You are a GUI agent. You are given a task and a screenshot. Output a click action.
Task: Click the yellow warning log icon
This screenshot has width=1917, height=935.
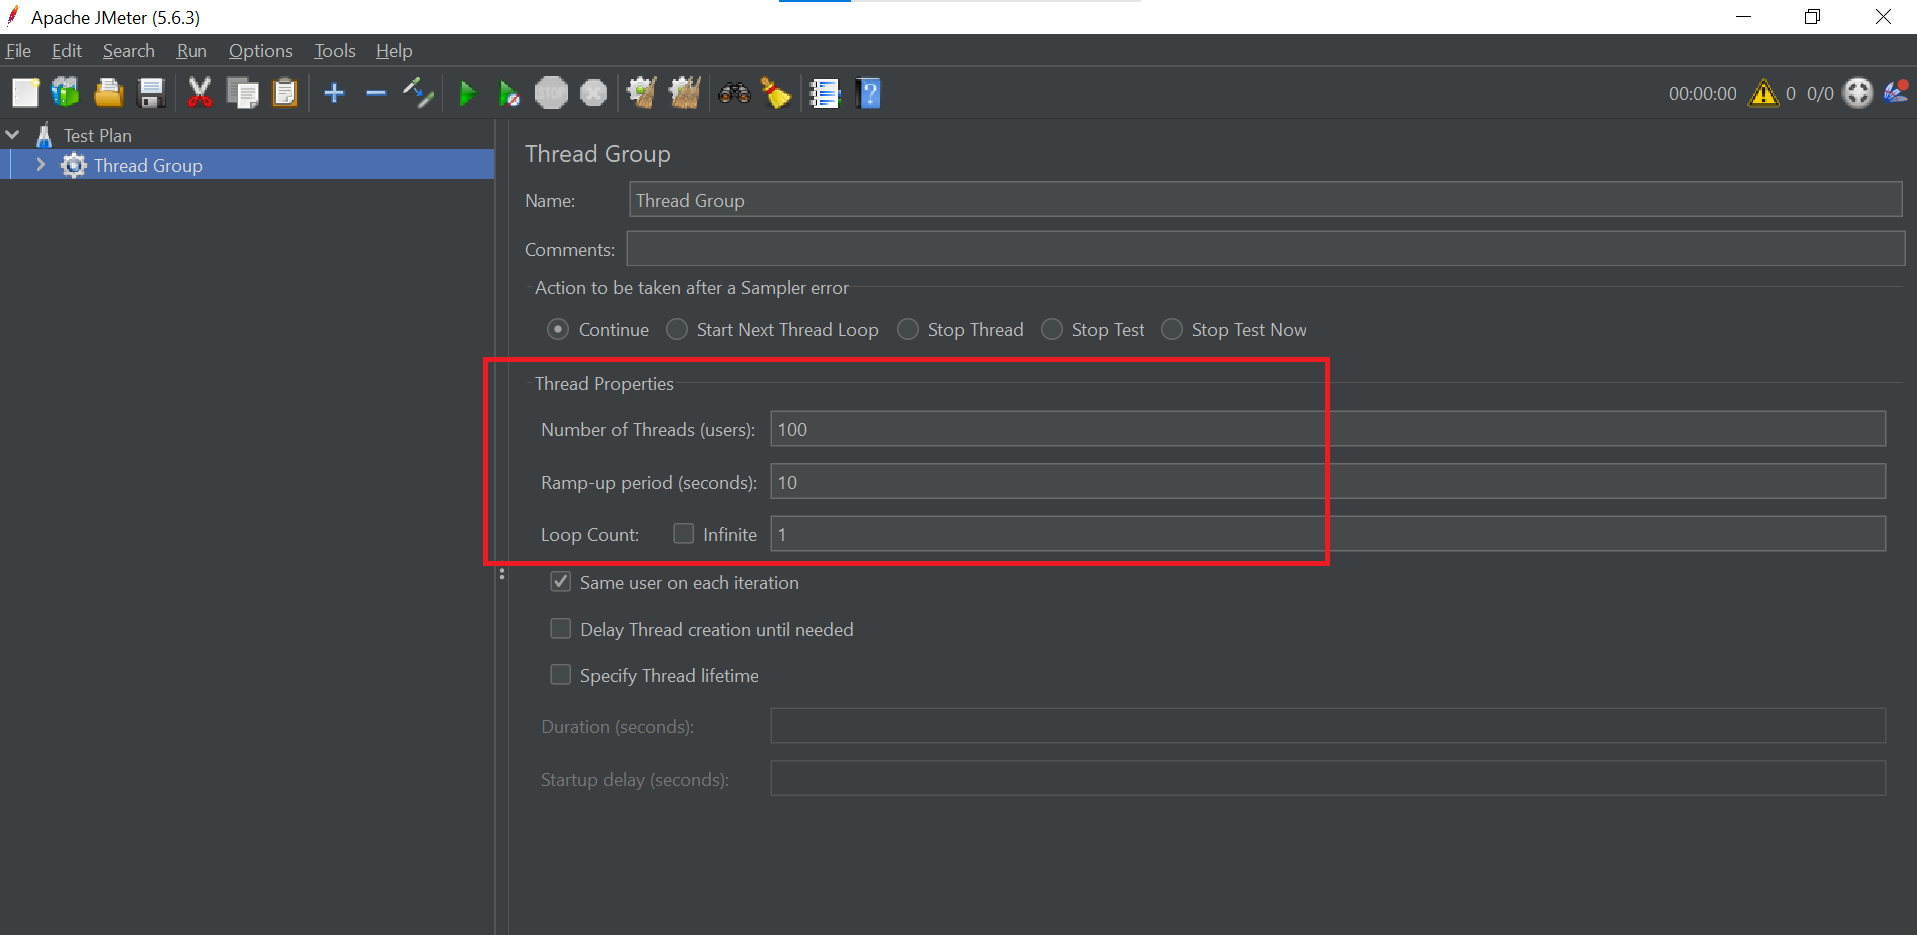1763,94
